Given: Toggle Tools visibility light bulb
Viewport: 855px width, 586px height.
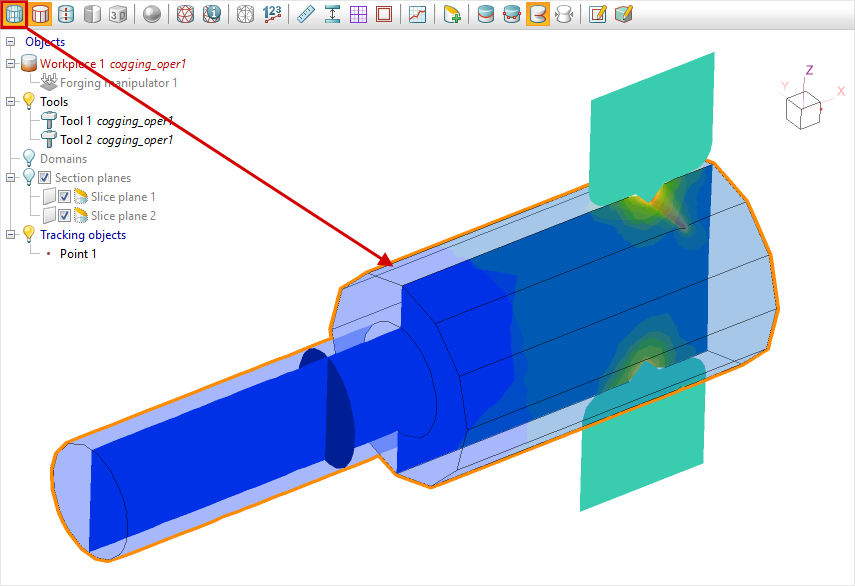Looking at the screenshot, I should pyautogui.click(x=29, y=102).
